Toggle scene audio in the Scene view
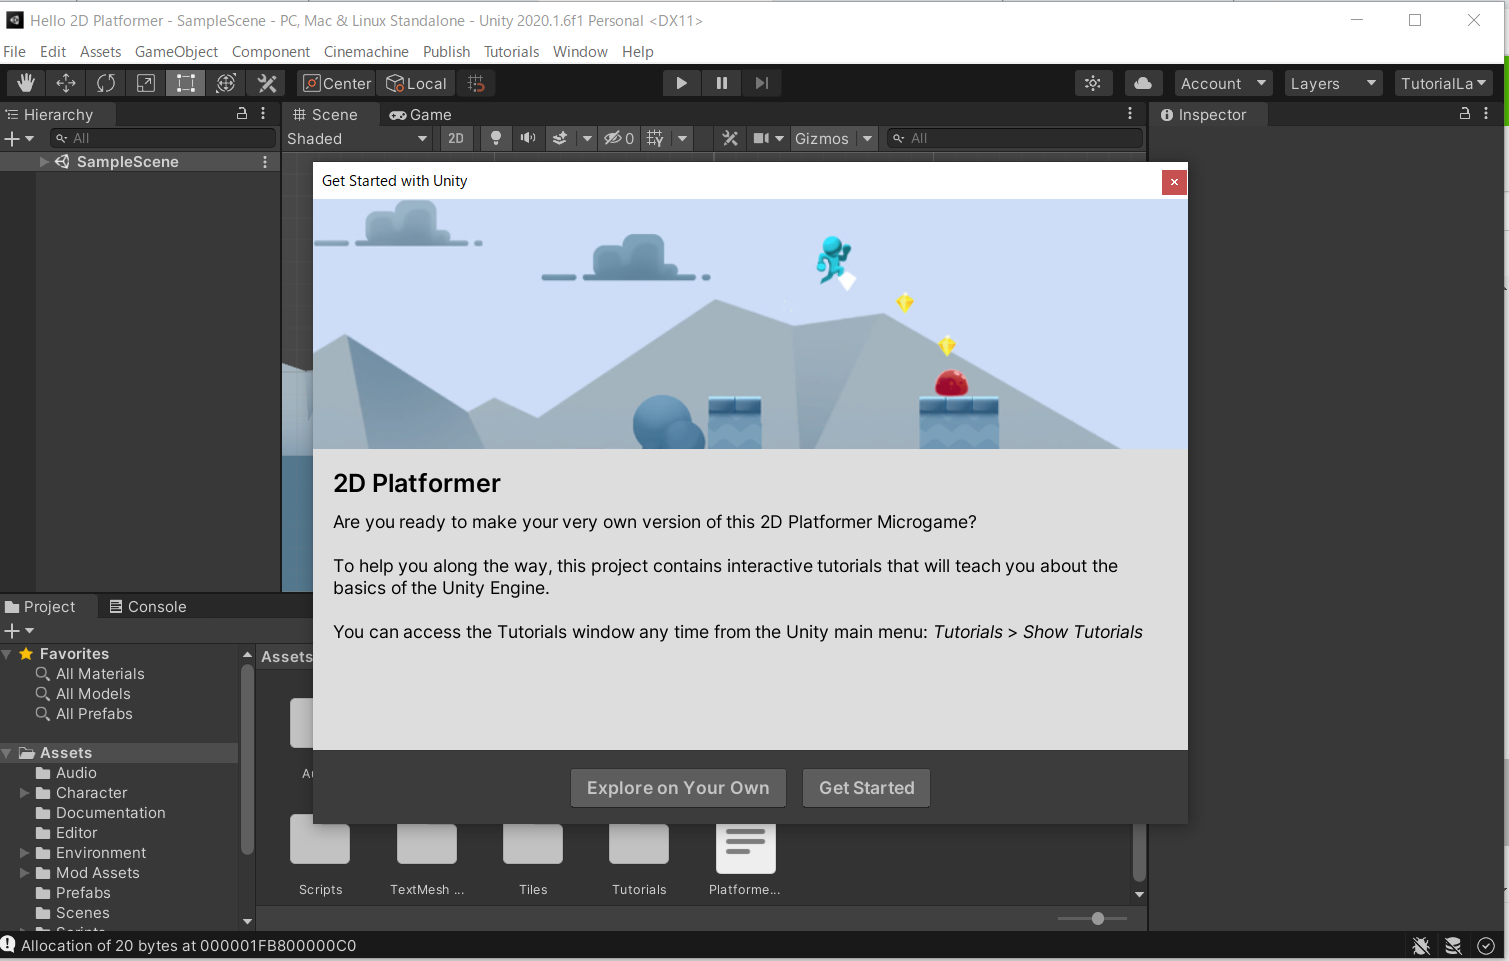 click(528, 138)
